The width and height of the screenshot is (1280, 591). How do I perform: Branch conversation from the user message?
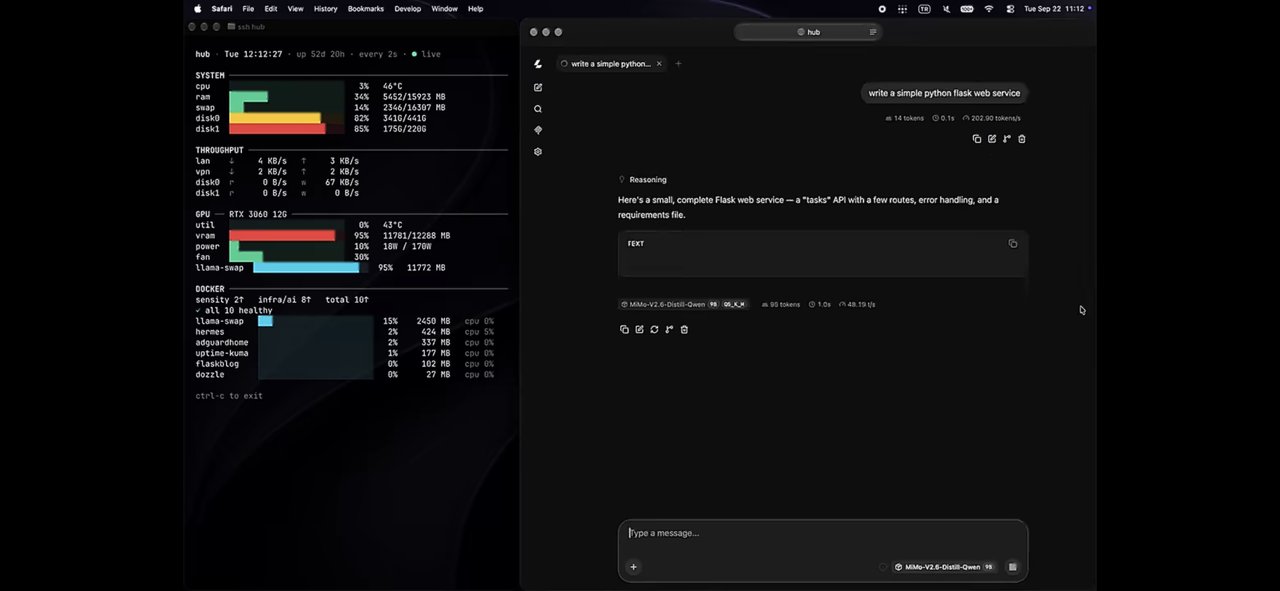coord(1007,139)
